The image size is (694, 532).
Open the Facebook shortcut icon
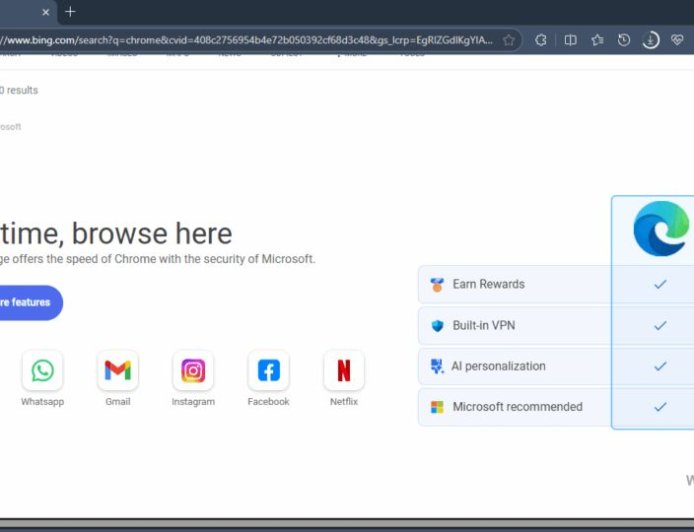[269, 370]
